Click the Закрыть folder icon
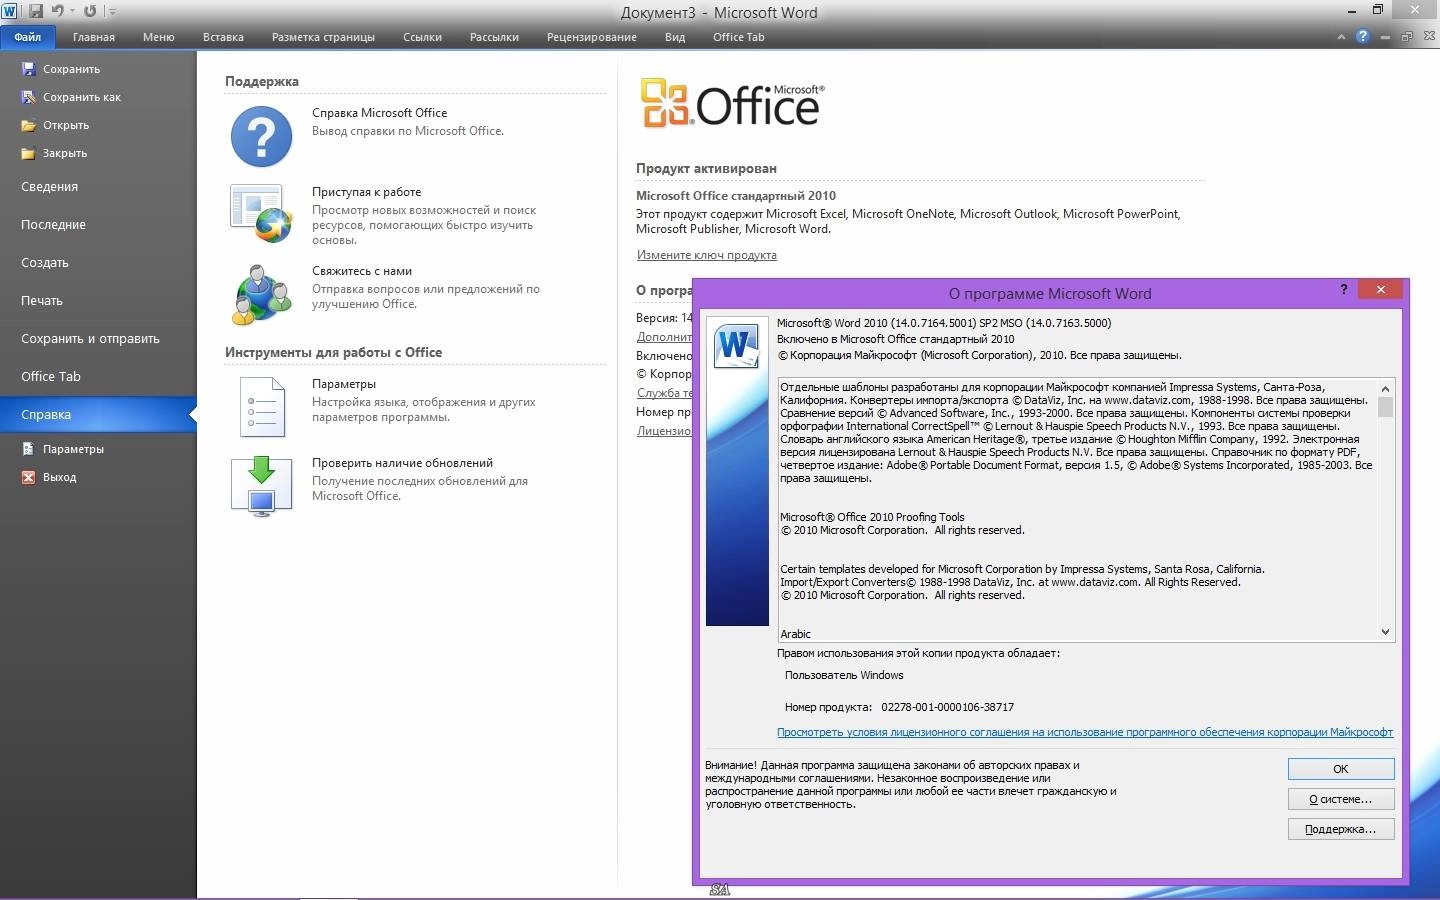The width and height of the screenshot is (1440, 900). [x=28, y=153]
